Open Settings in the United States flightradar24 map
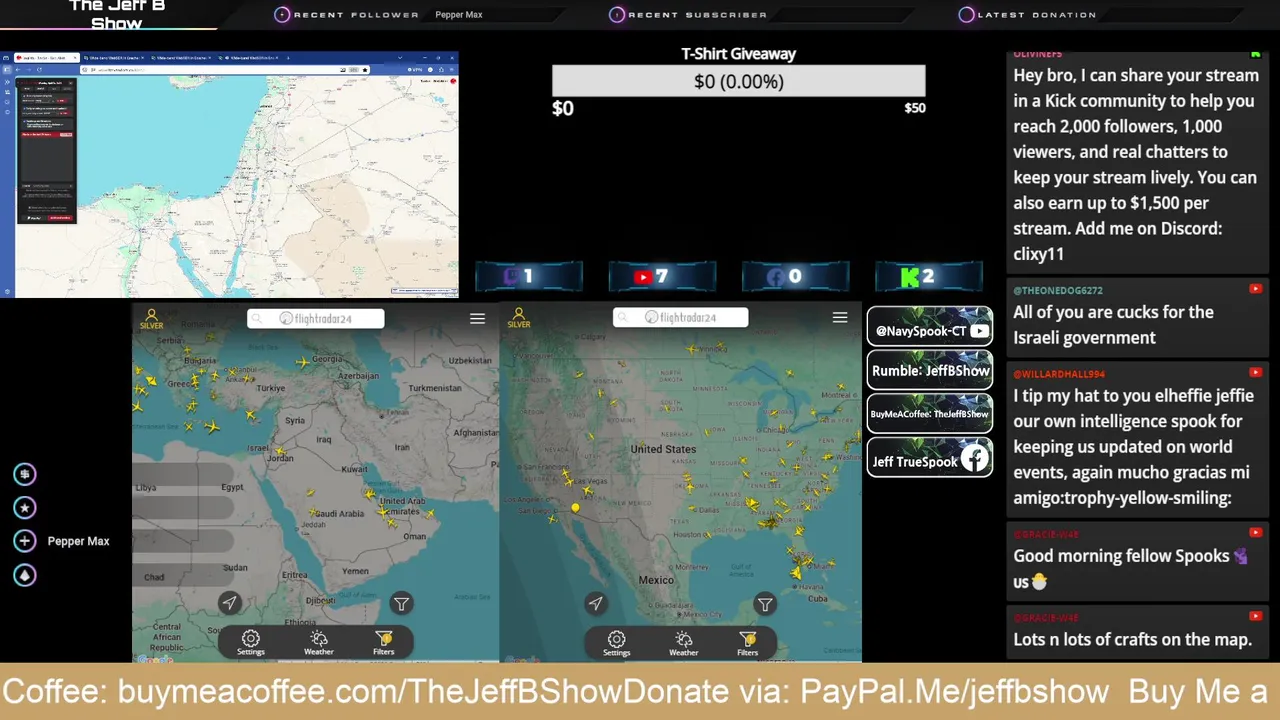The image size is (1280, 720). click(x=617, y=642)
